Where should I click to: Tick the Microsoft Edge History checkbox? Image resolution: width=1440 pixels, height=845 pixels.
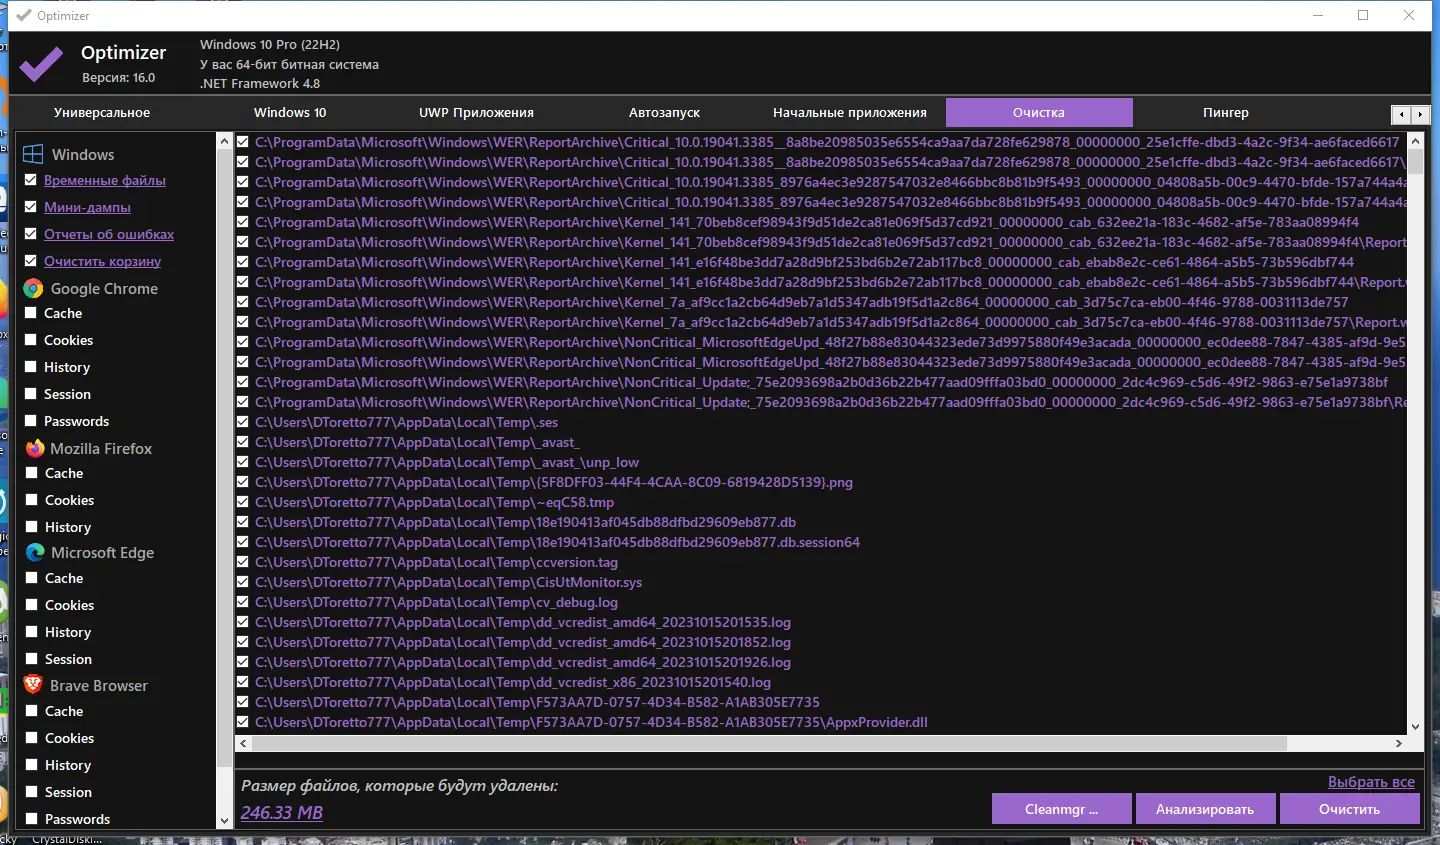tap(32, 632)
